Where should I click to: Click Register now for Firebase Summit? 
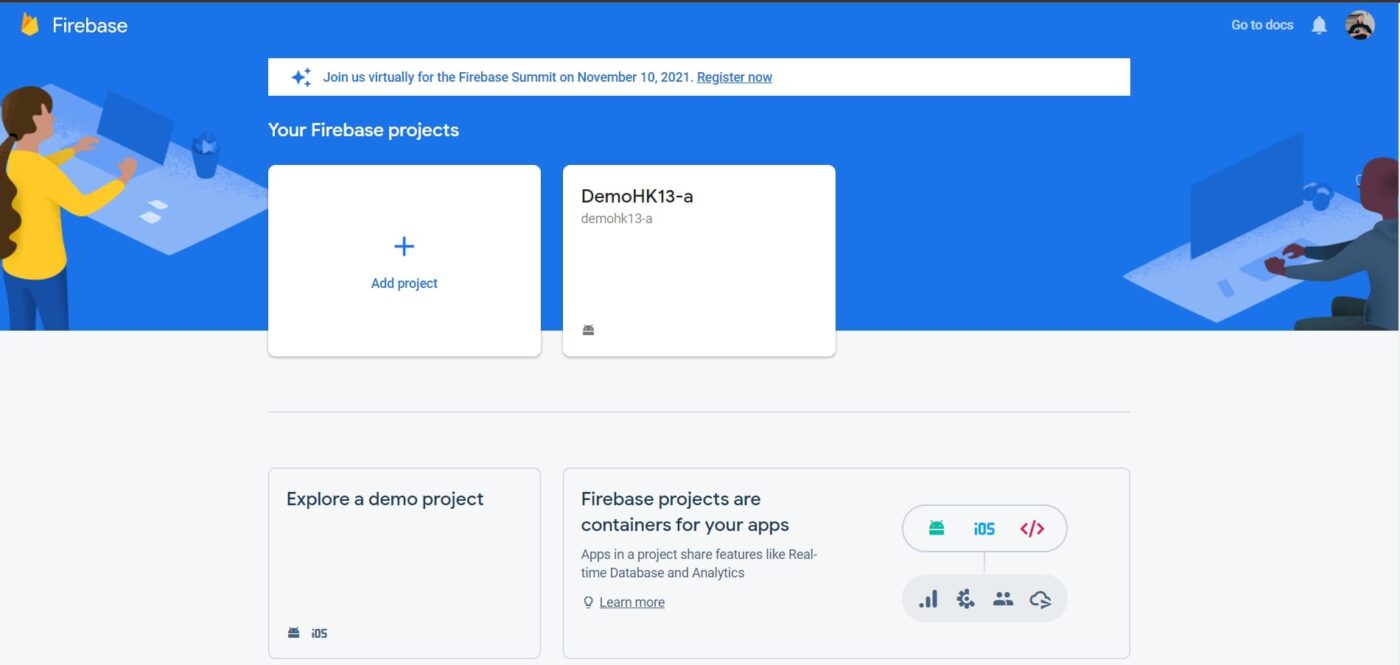point(734,77)
